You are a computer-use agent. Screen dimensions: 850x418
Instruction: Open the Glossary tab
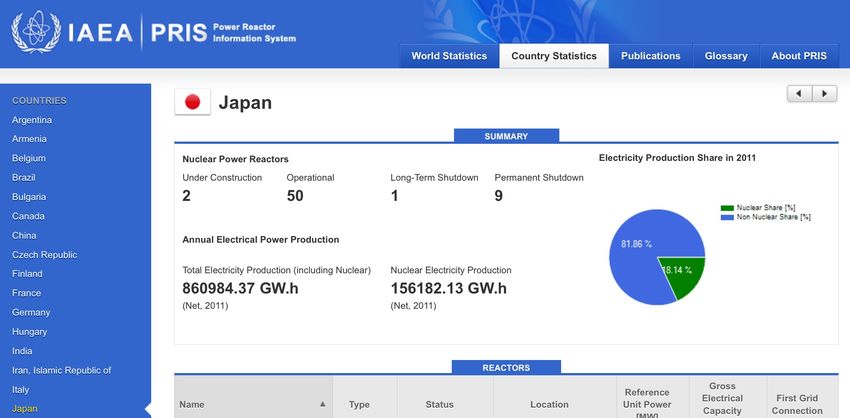[726, 56]
